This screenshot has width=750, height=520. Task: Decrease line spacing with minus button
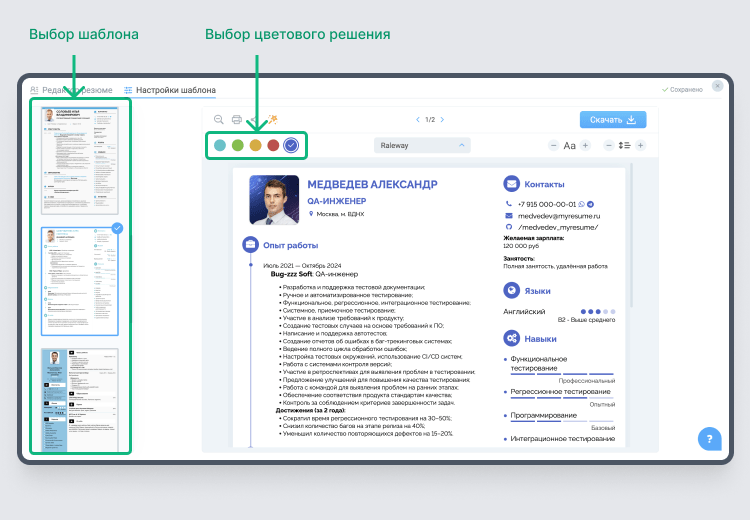point(608,145)
